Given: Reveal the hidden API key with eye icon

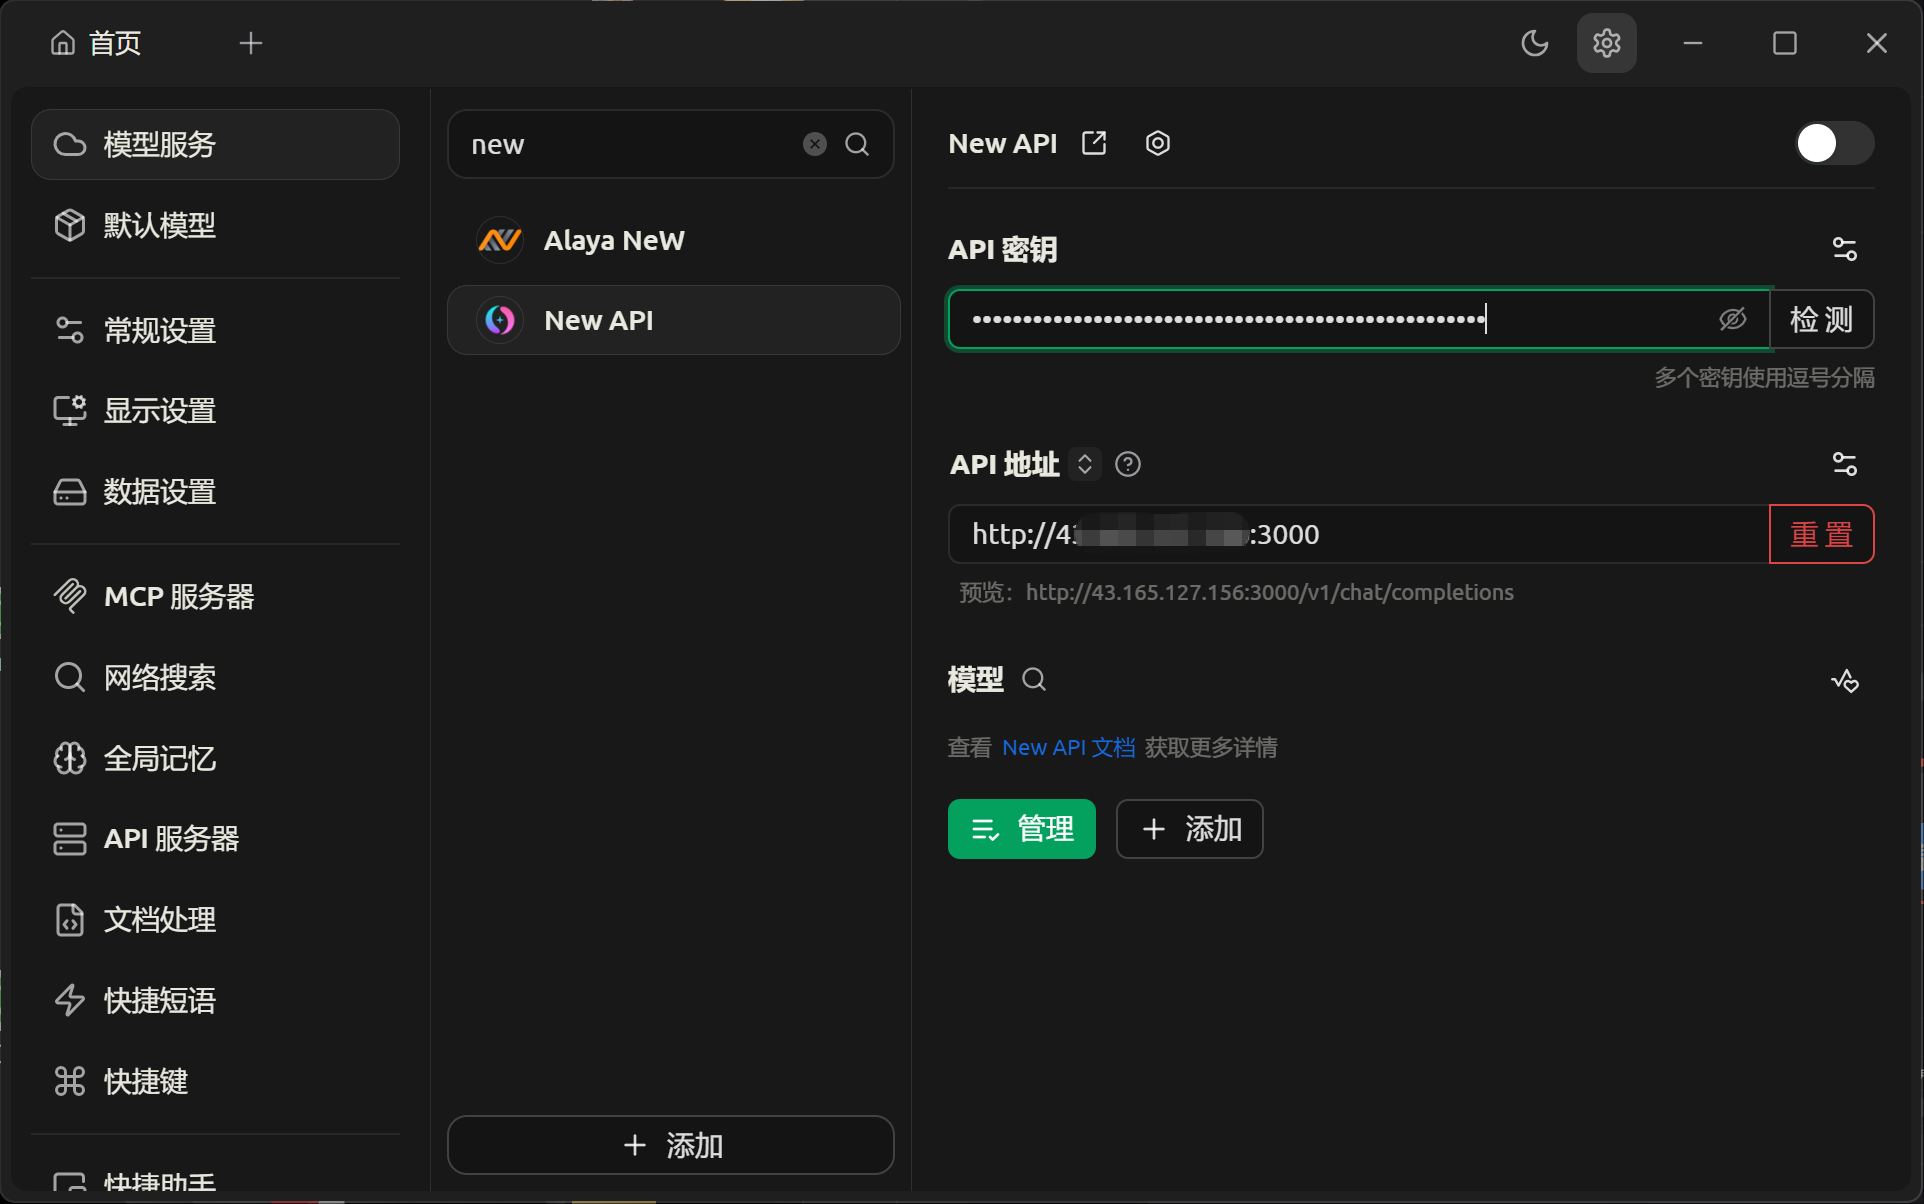Looking at the screenshot, I should (x=1733, y=319).
